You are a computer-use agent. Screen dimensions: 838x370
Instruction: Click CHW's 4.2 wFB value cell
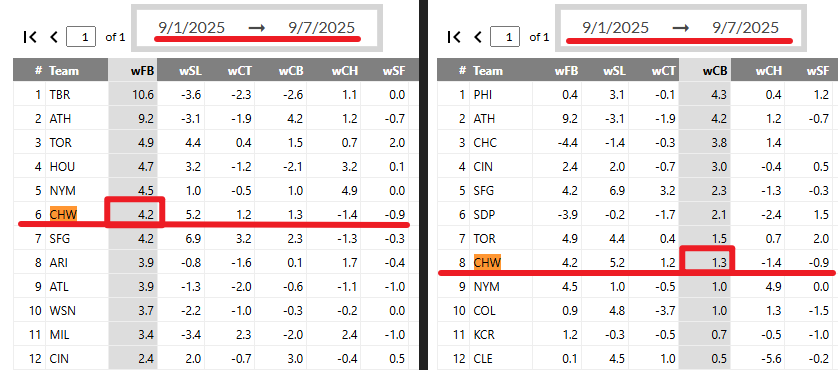(x=134, y=212)
